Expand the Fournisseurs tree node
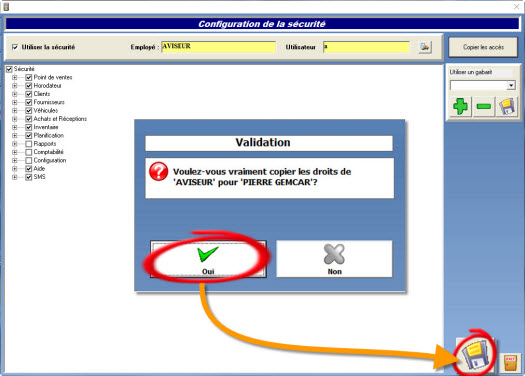The height and width of the screenshot is (376, 525). [x=15, y=102]
